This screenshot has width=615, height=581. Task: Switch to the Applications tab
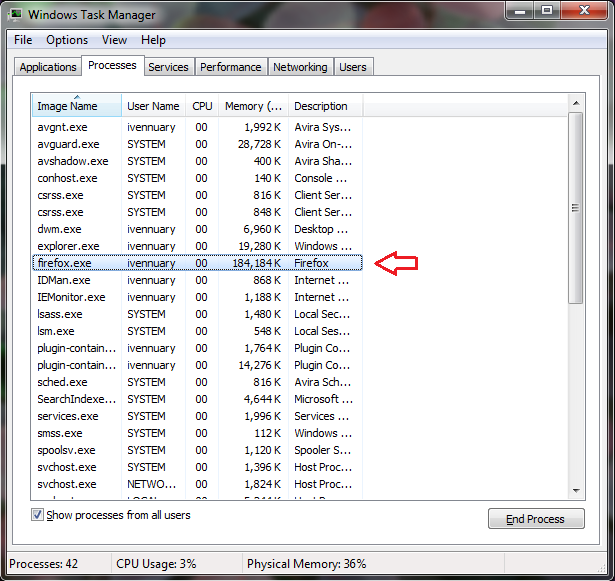click(48, 67)
